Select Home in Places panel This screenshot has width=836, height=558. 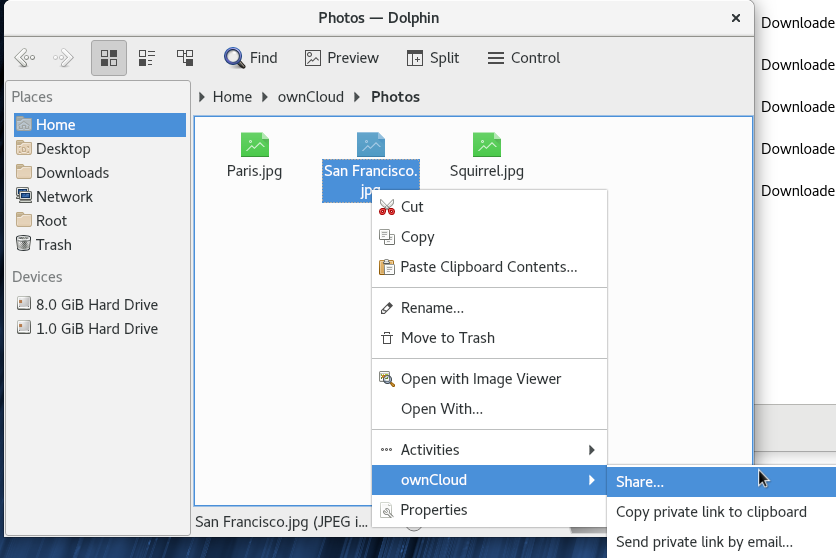[100, 125]
